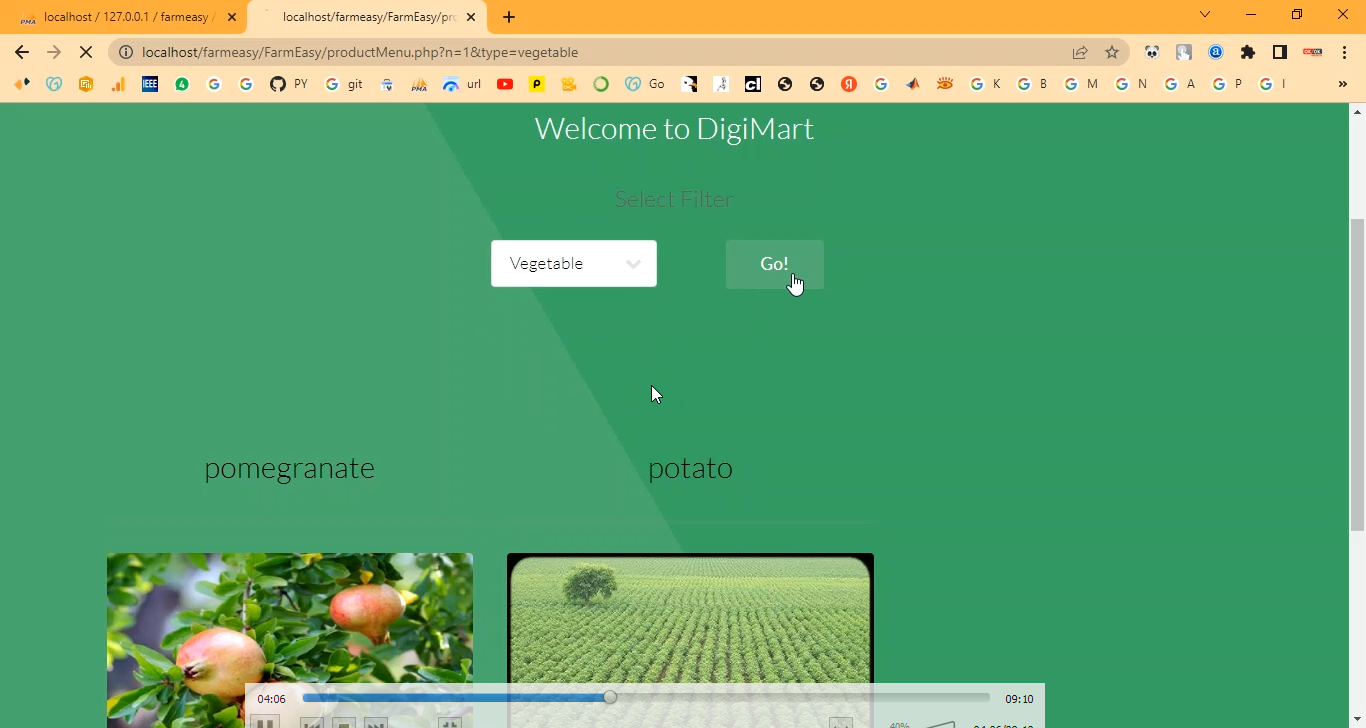Close the active FarmEasy tab
Viewport: 1366px width, 728px height.
click(x=471, y=17)
